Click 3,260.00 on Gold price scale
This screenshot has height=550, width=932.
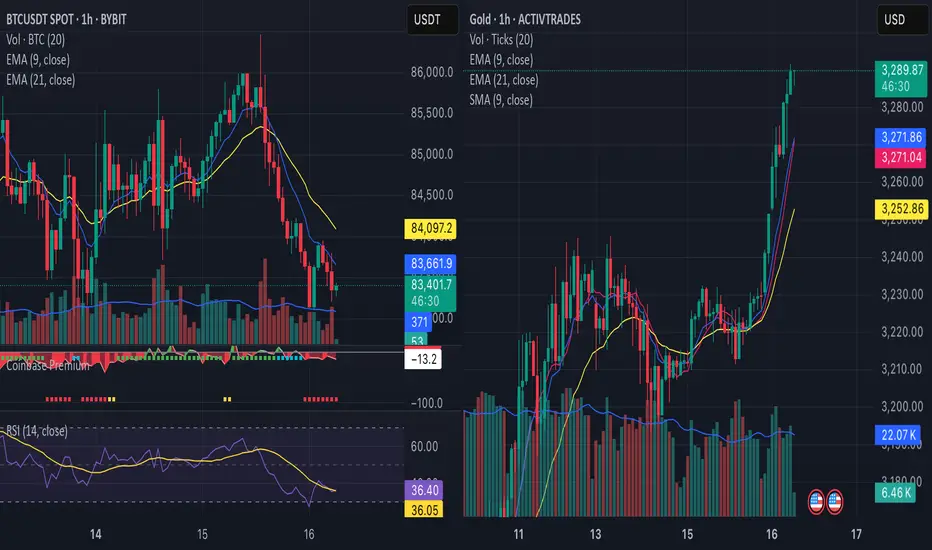tap(902, 182)
